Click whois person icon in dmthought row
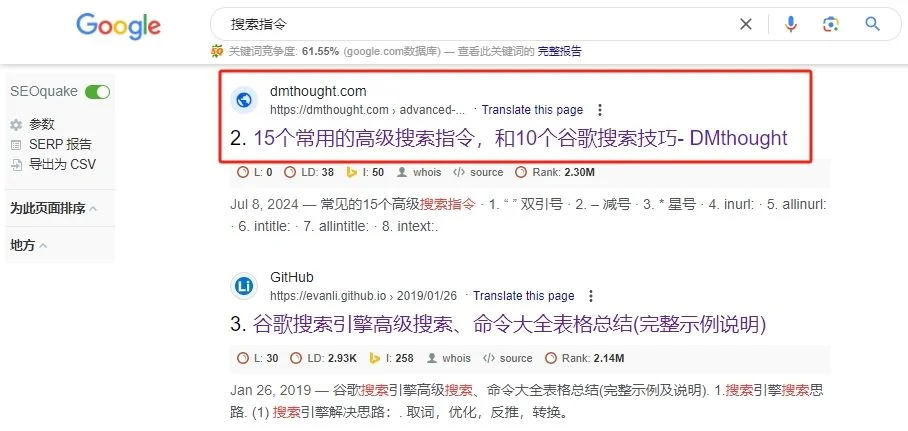 401,172
